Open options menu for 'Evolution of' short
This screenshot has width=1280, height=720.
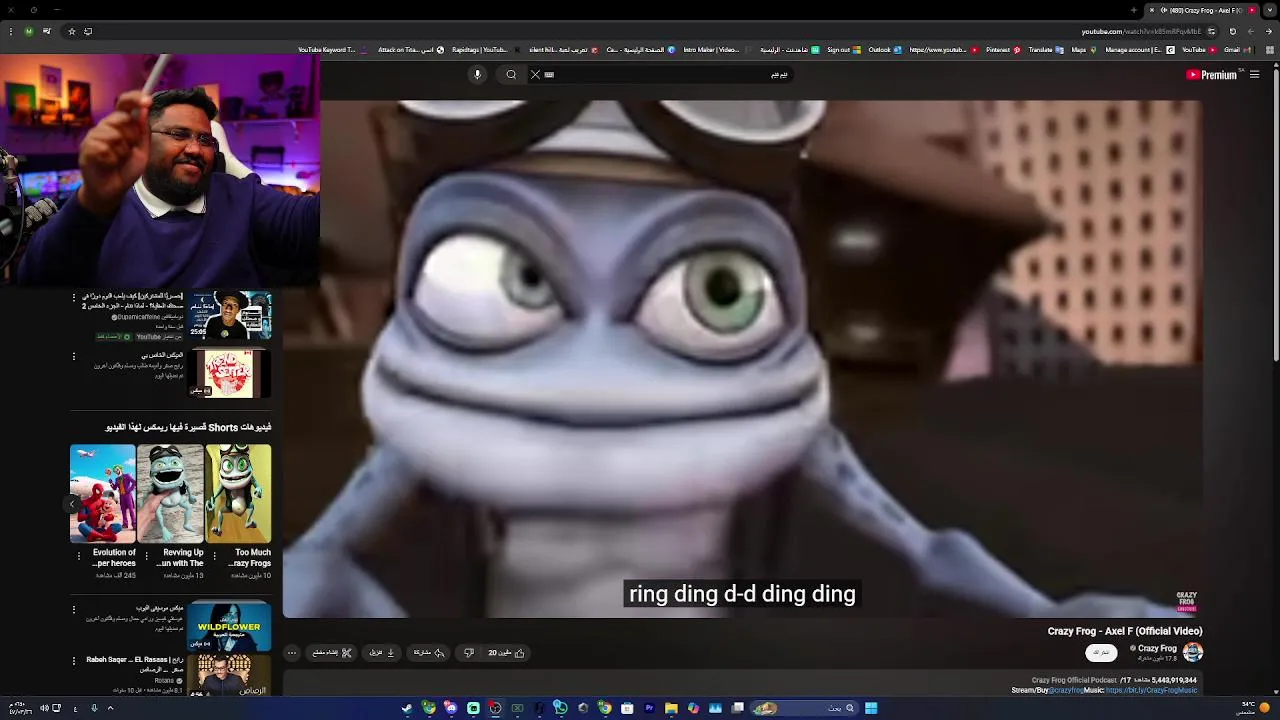78,556
